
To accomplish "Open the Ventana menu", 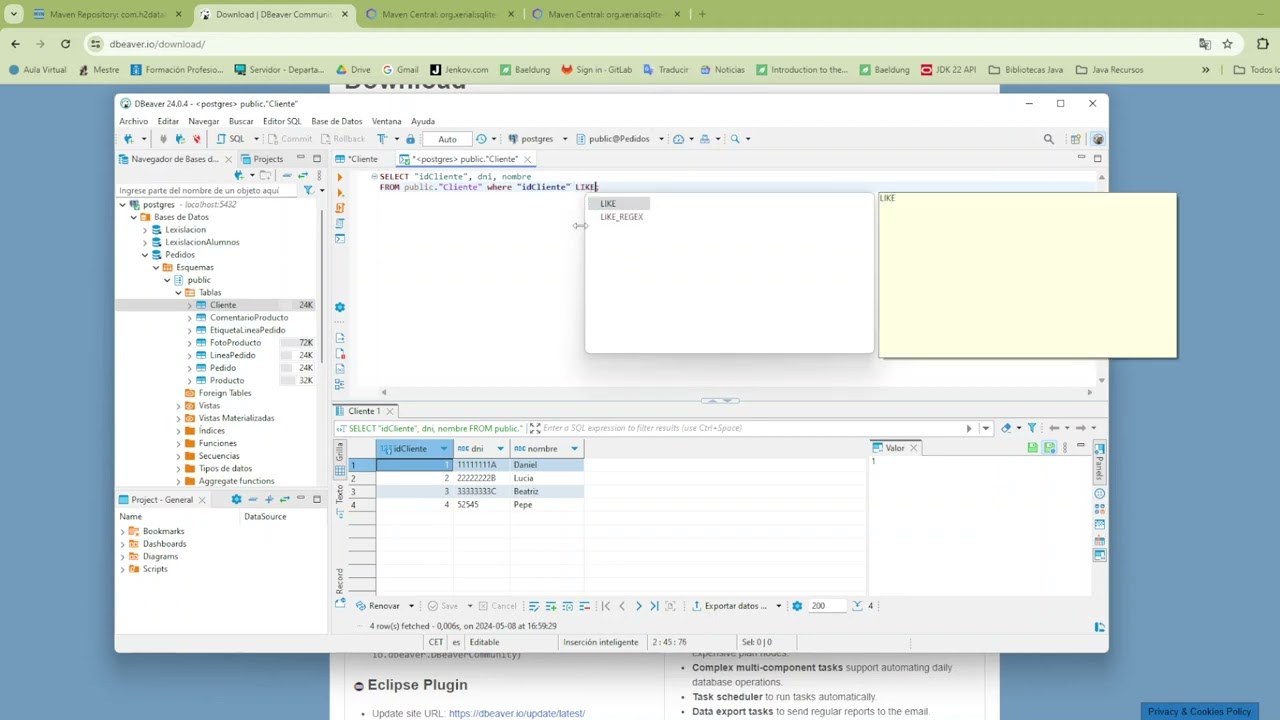I will (386, 121).
